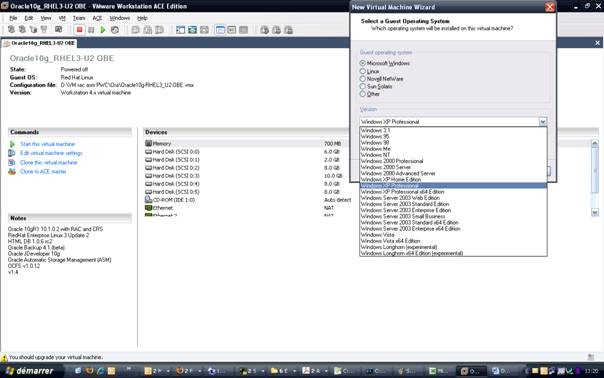Open the Edit menu
The height and width of the screenshot is (378, 604).
pos(29,18)
